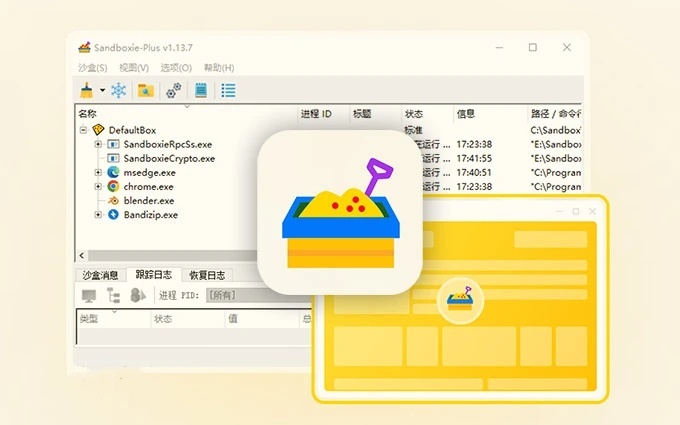The image size is (680, 425).
Task: Collapse the DefaultBox tree node
Action: [x=84, y=130]
